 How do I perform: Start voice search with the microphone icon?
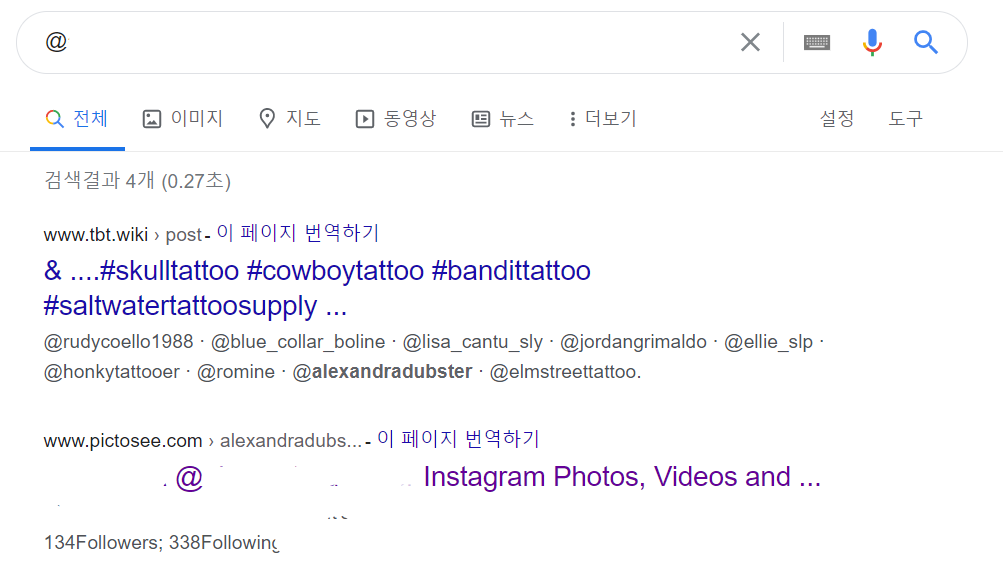872,42
